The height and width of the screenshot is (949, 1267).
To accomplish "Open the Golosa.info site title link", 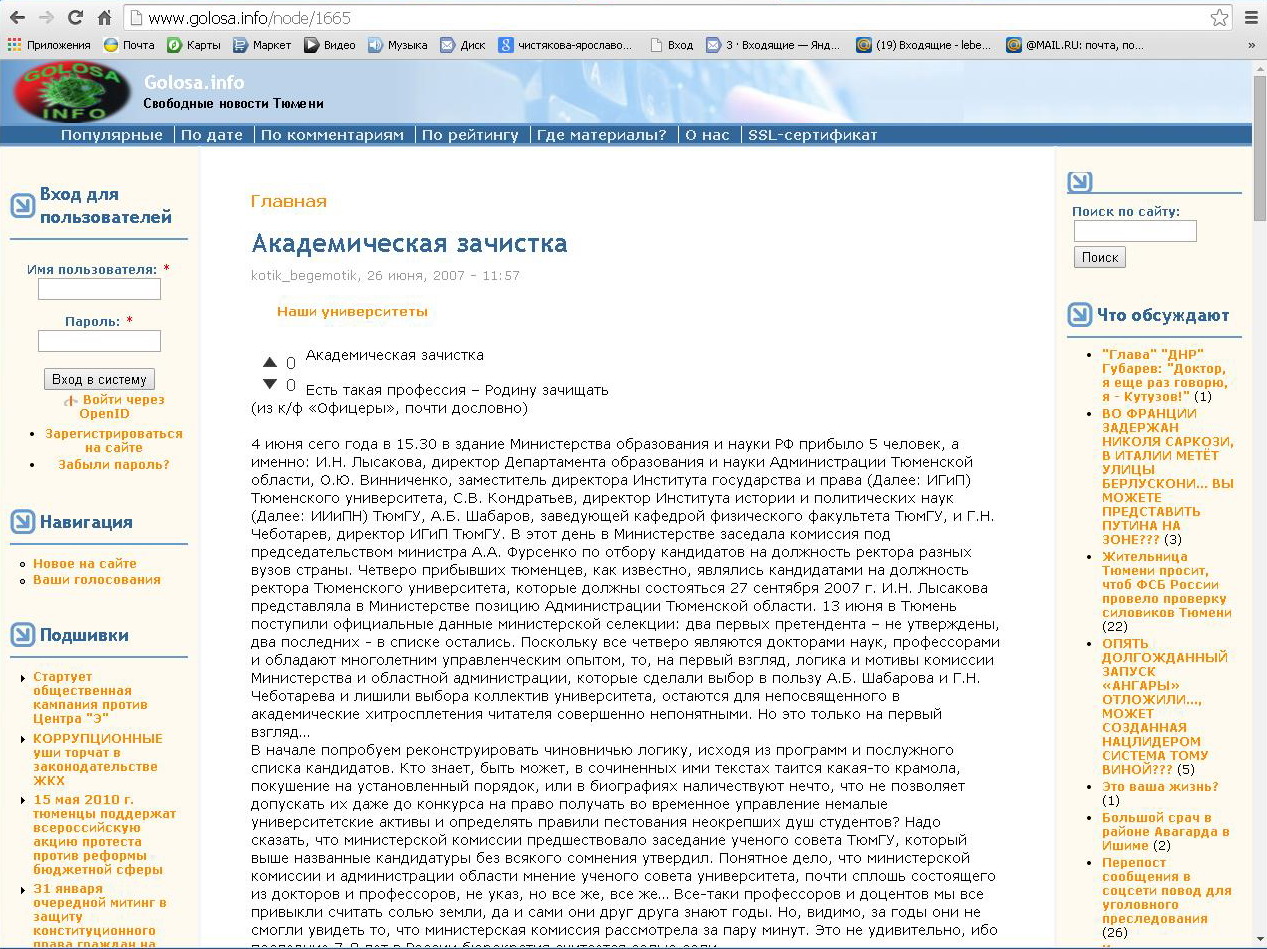I will tap(194, 82).
